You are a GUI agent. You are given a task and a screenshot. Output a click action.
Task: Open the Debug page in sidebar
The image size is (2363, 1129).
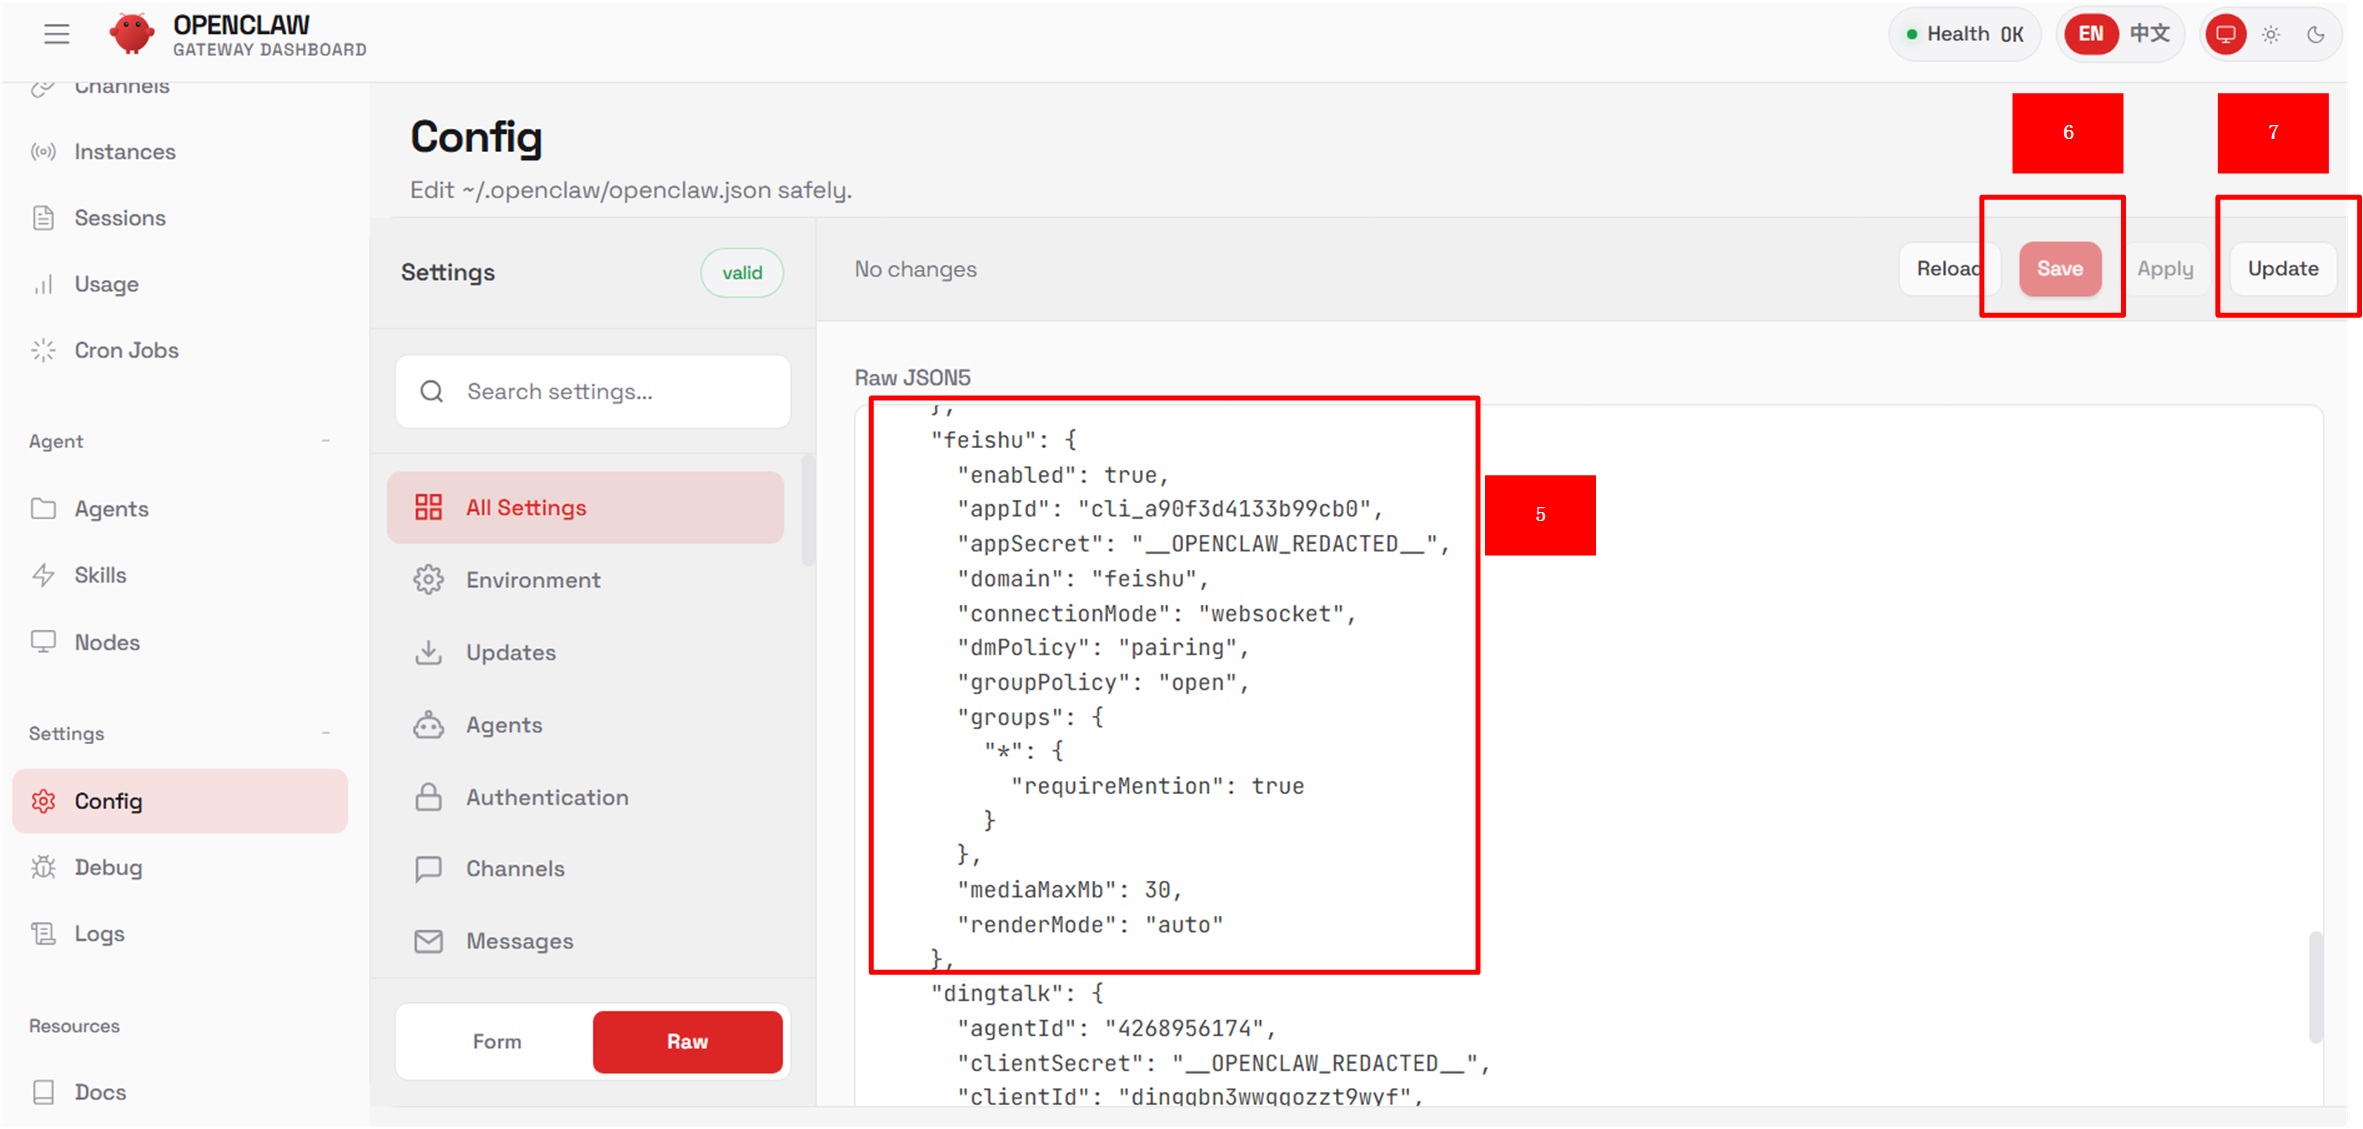(108, 867)
